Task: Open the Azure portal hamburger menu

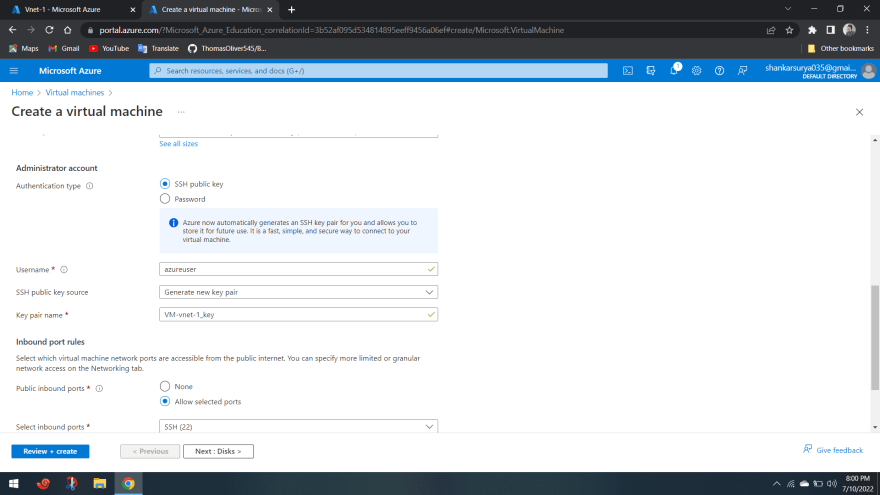Action: point(14,71)
